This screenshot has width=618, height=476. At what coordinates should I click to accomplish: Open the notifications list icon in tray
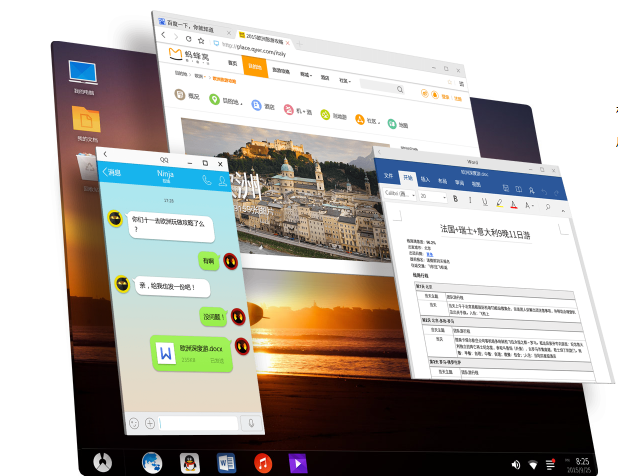(551, 465)
